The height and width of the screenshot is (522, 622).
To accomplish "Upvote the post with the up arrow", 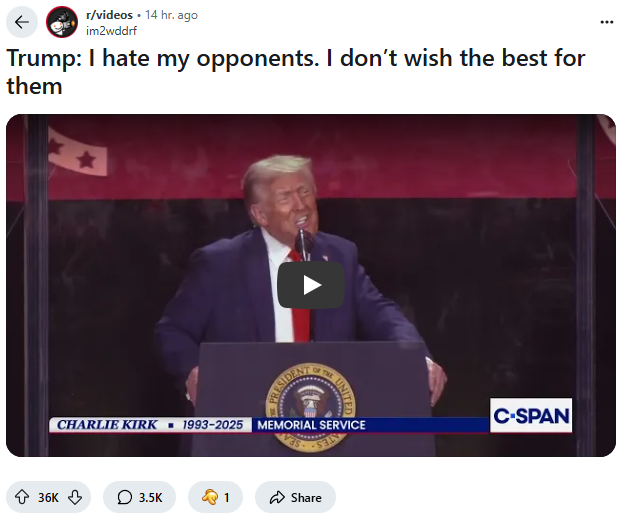I will tap(22, 497).
